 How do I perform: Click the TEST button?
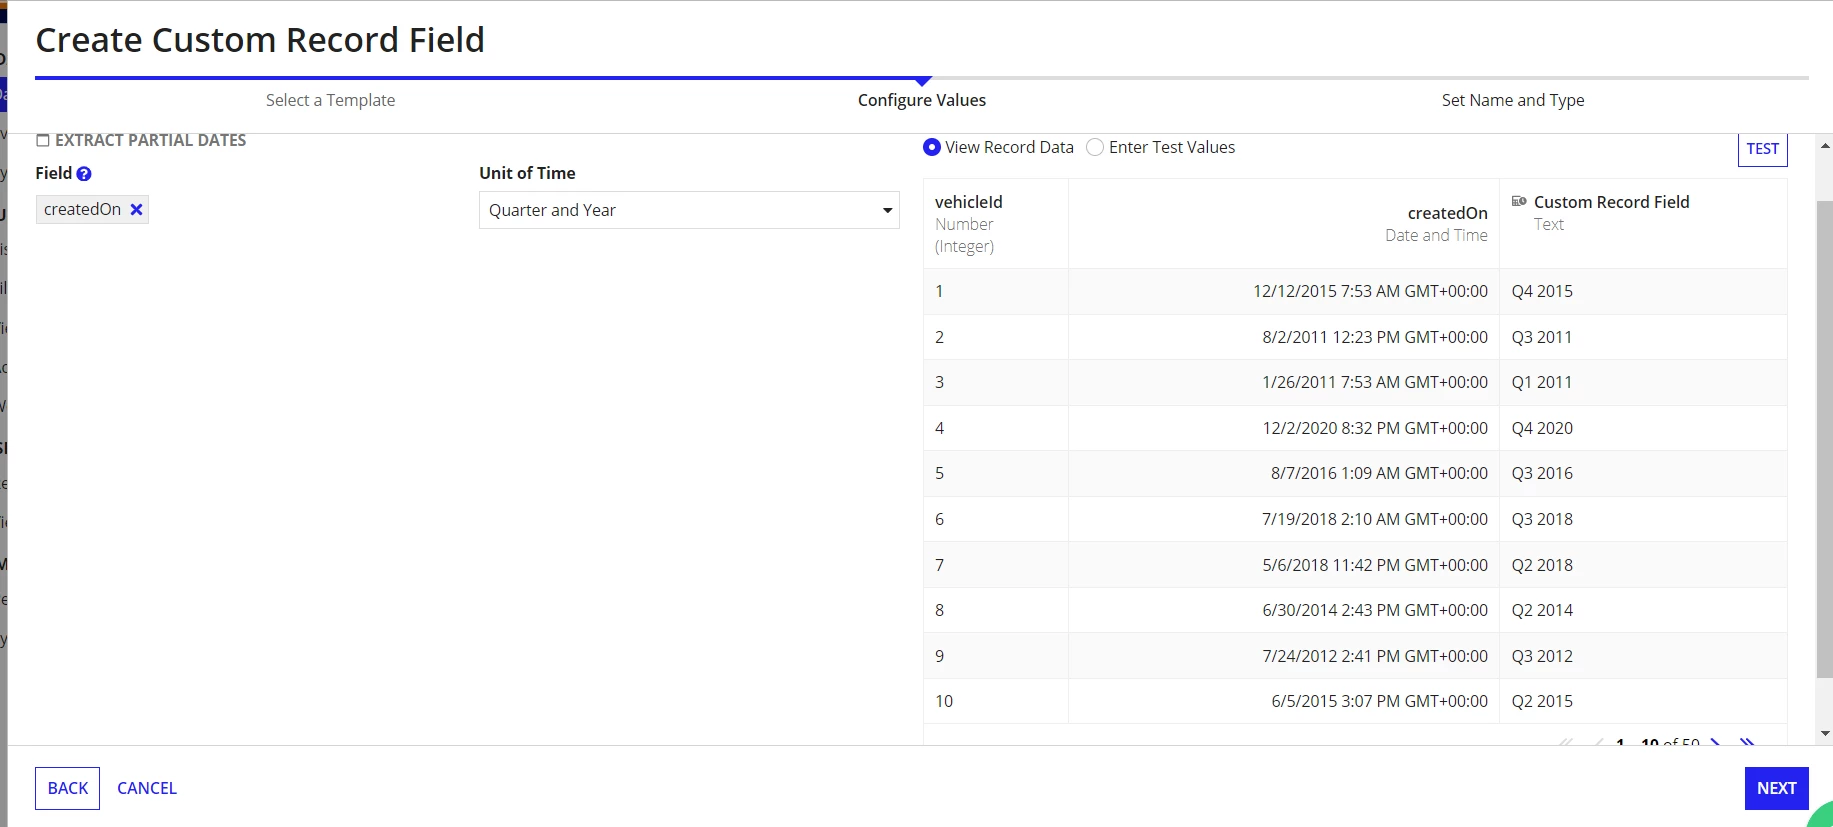click(1762, 149)
